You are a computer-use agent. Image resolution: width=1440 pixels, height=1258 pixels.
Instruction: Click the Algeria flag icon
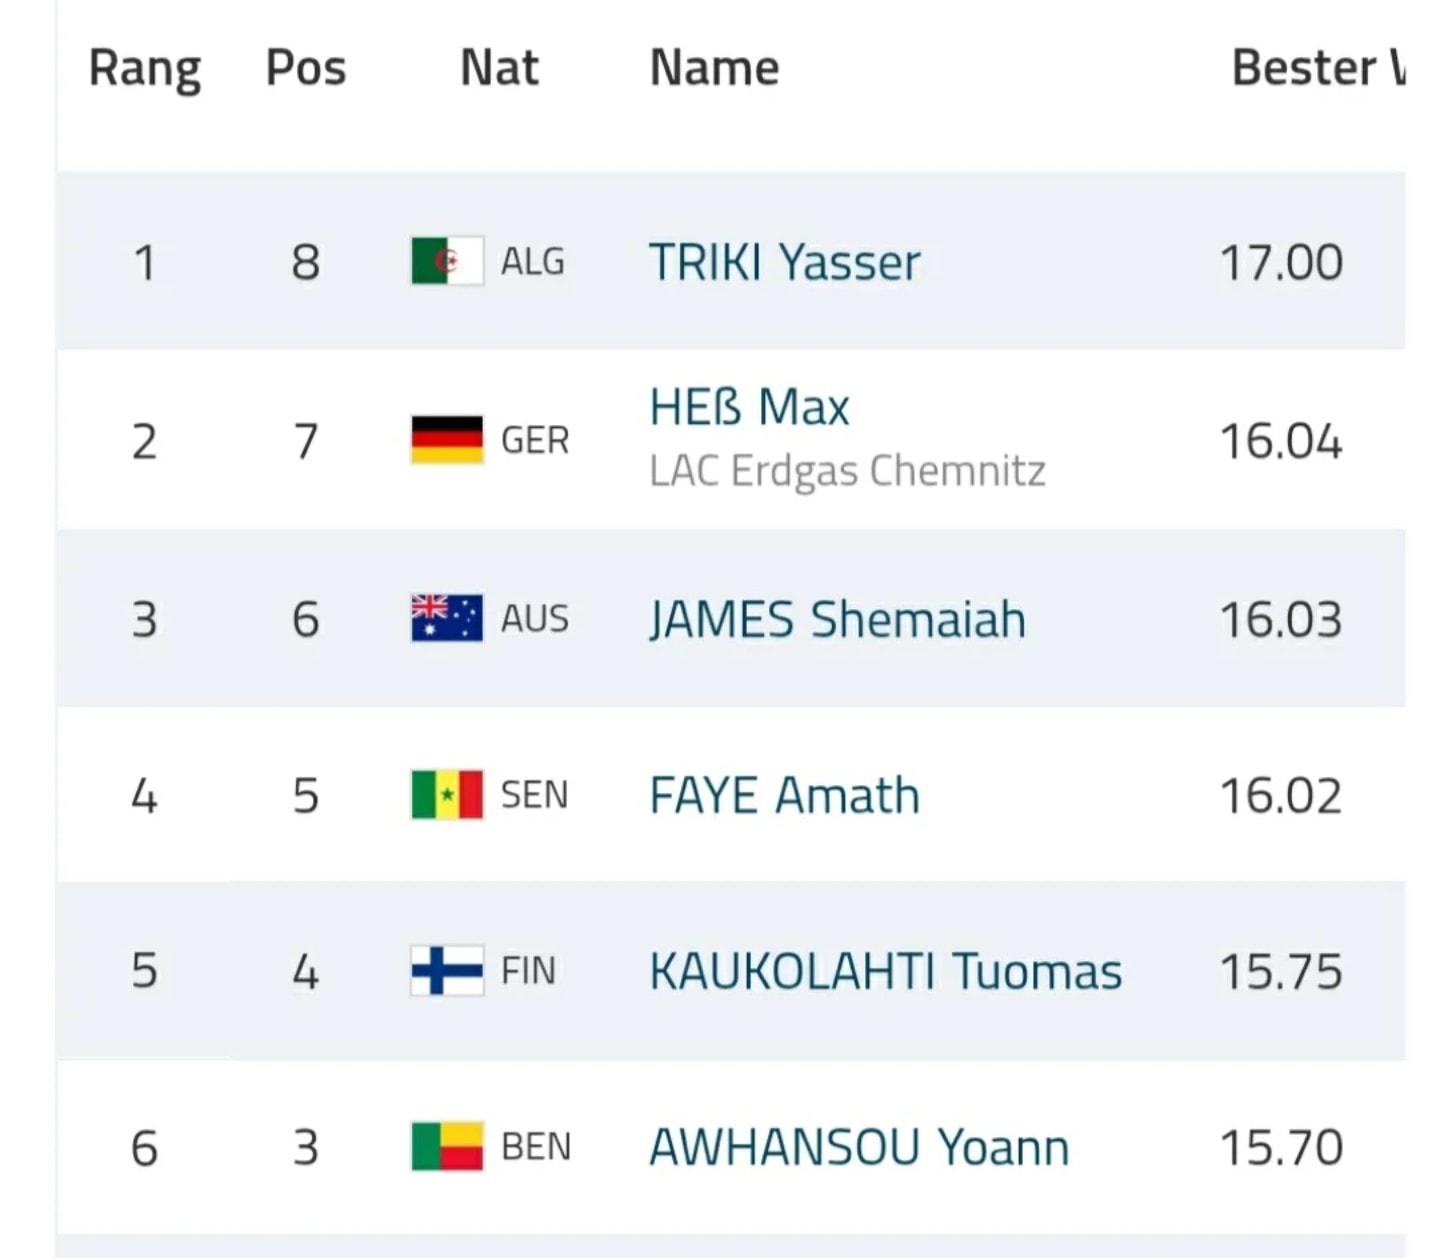click(447, 262)
